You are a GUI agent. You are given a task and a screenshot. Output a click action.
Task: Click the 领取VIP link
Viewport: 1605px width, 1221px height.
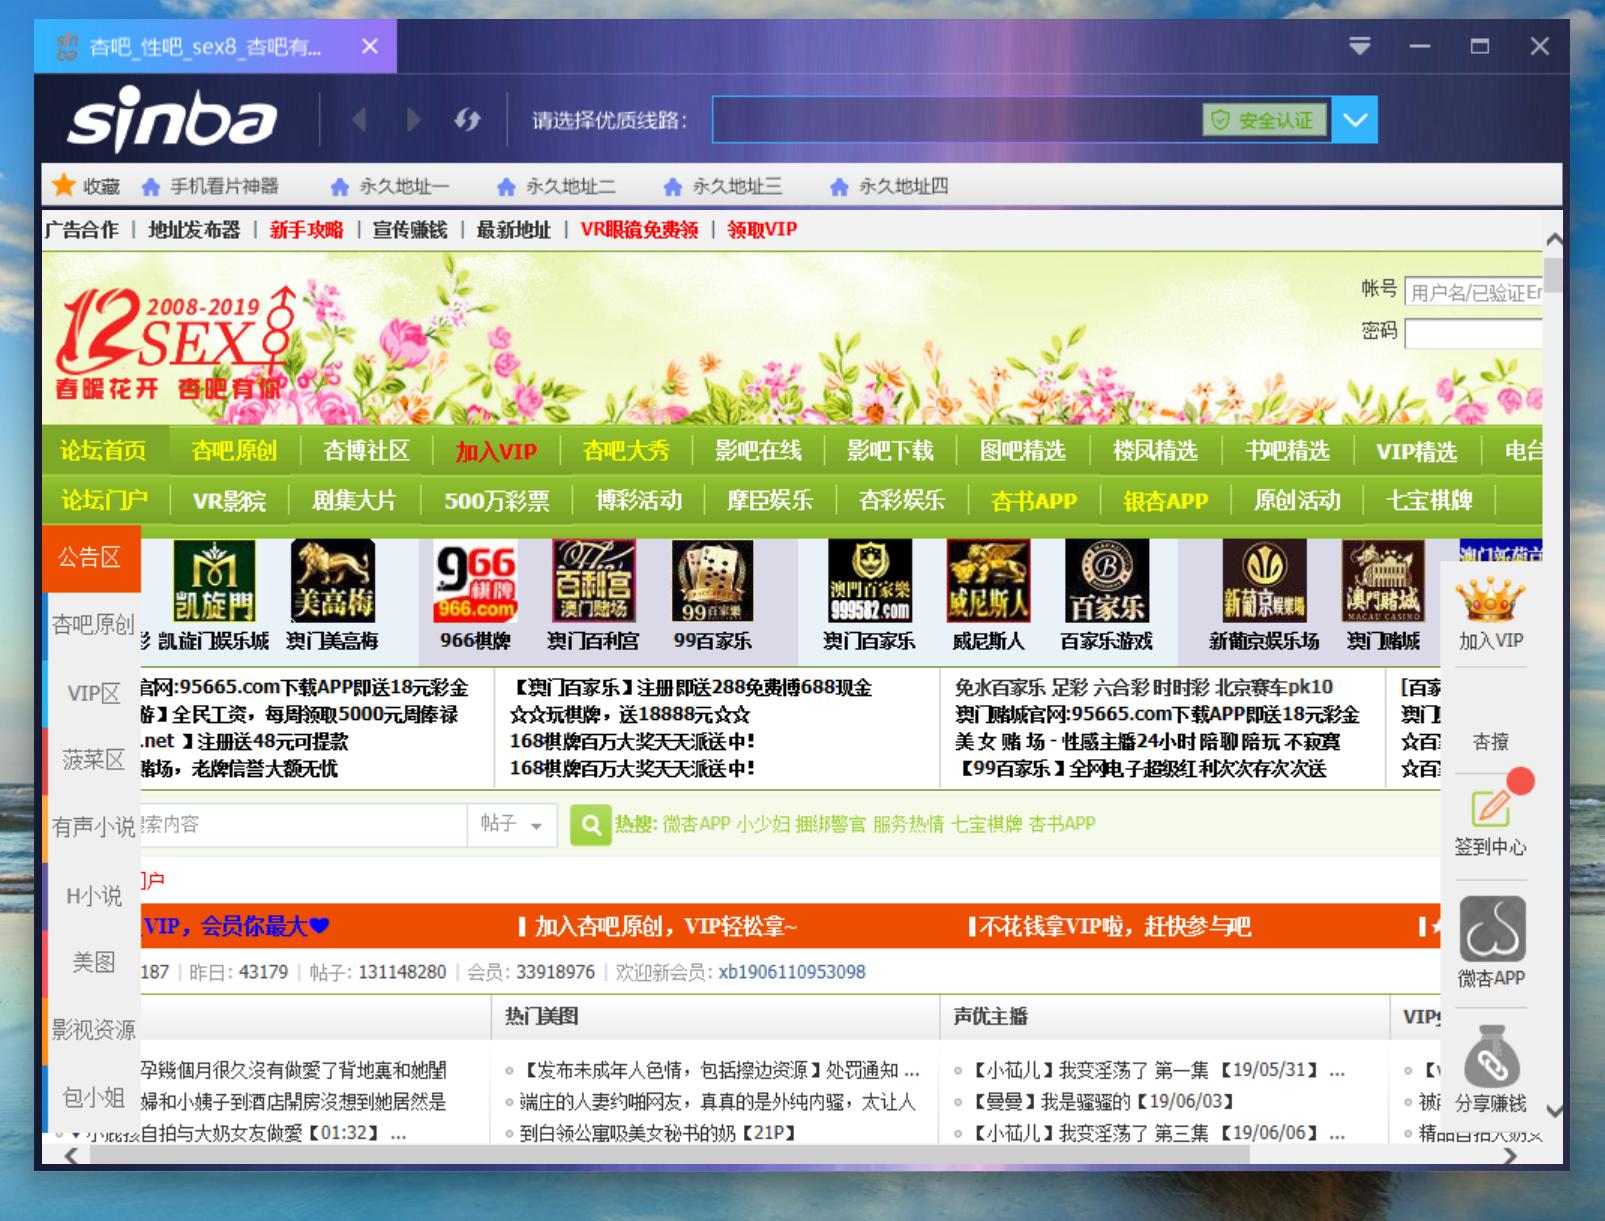tap(762, 229)
